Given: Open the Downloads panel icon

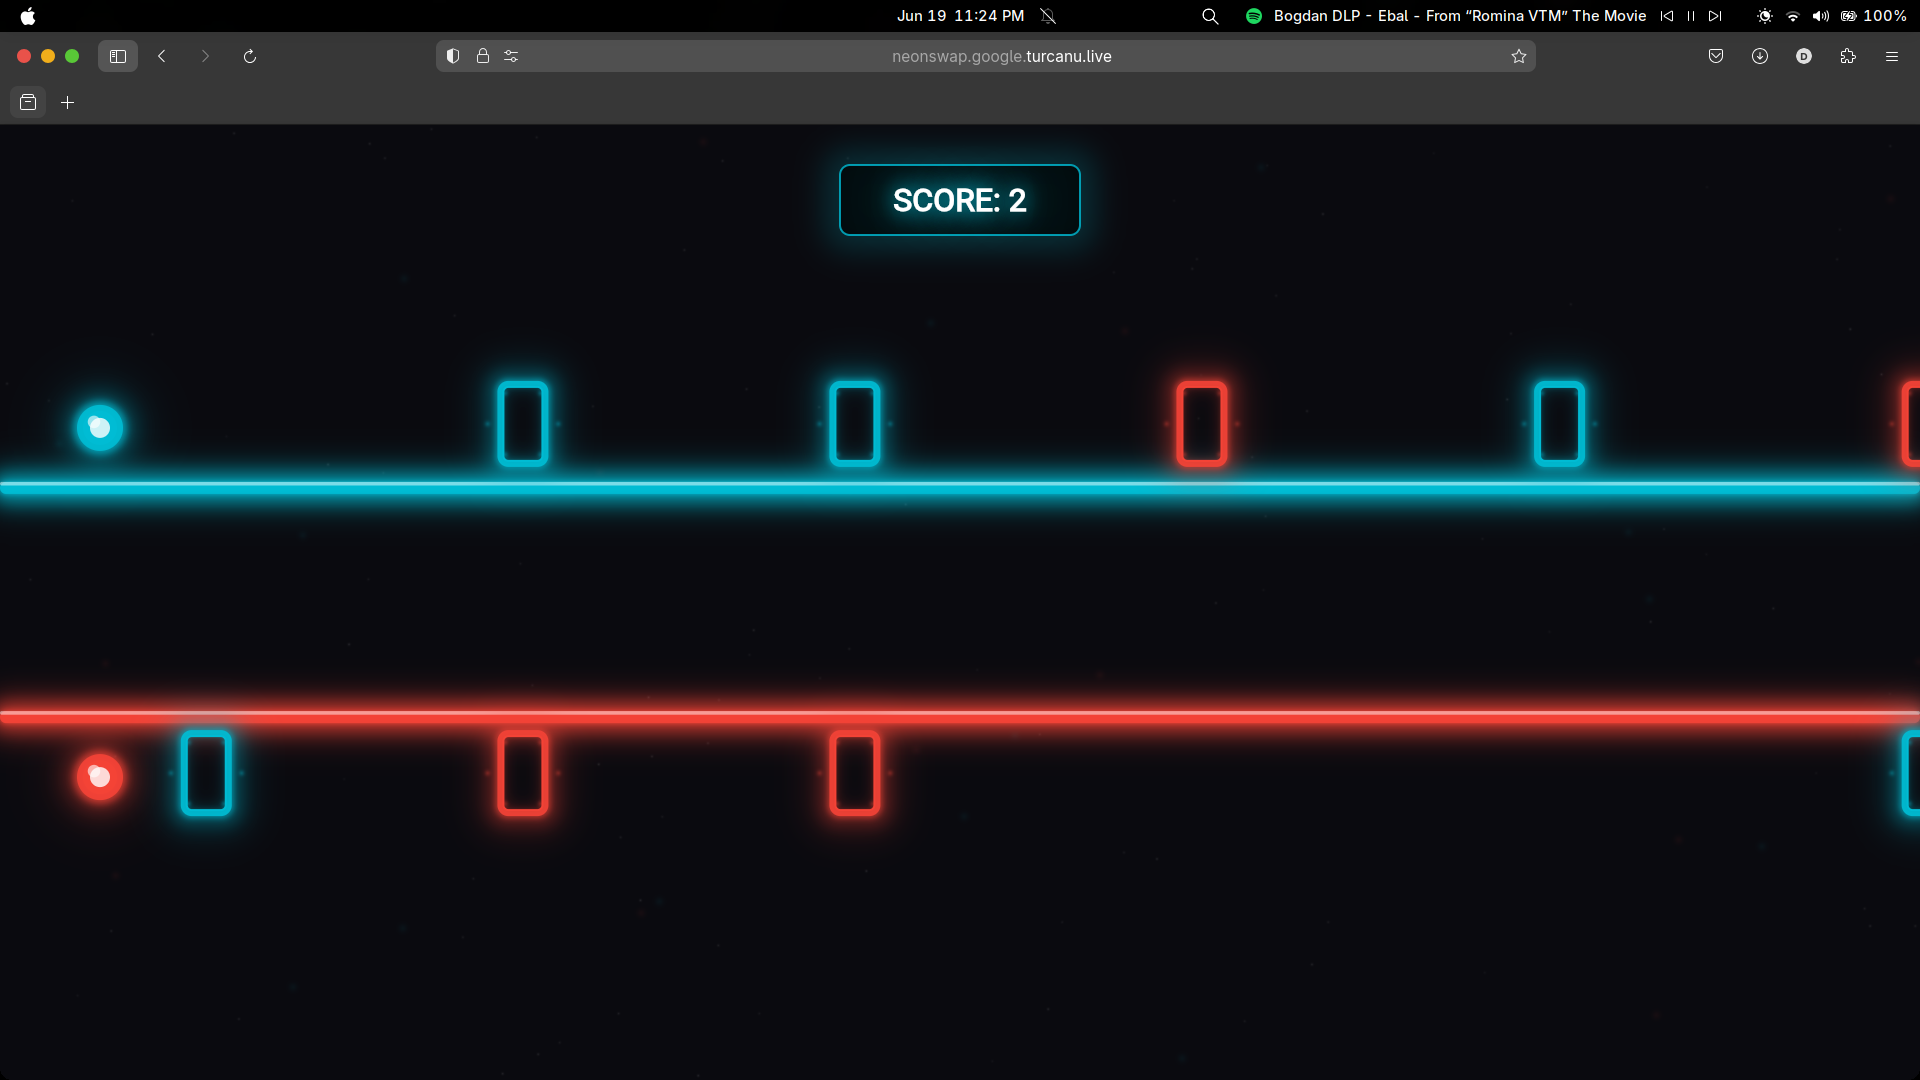Looking at the screenshot, I should (1760, 56).
